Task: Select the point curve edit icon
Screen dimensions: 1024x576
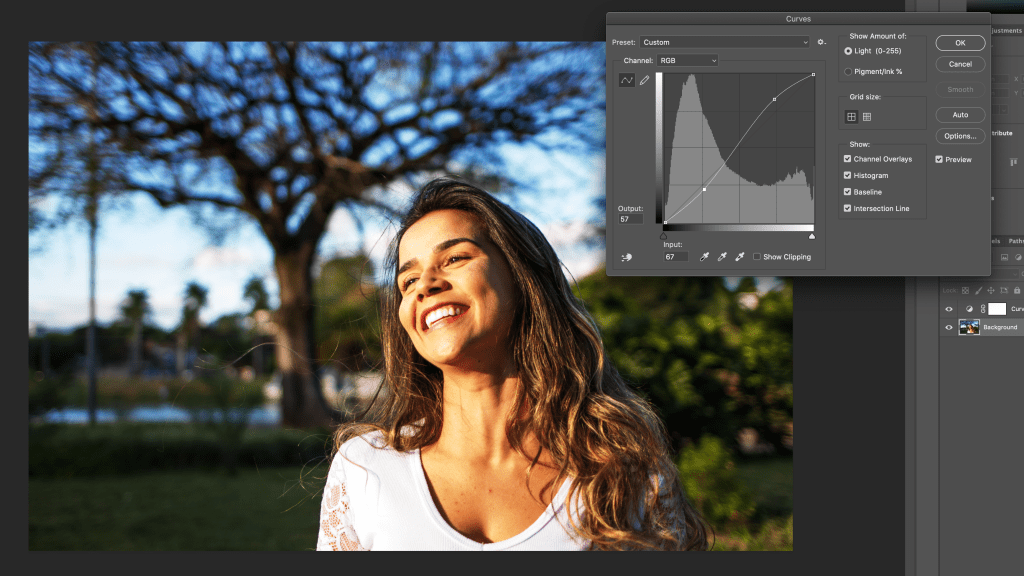Action: coord(625,80)
